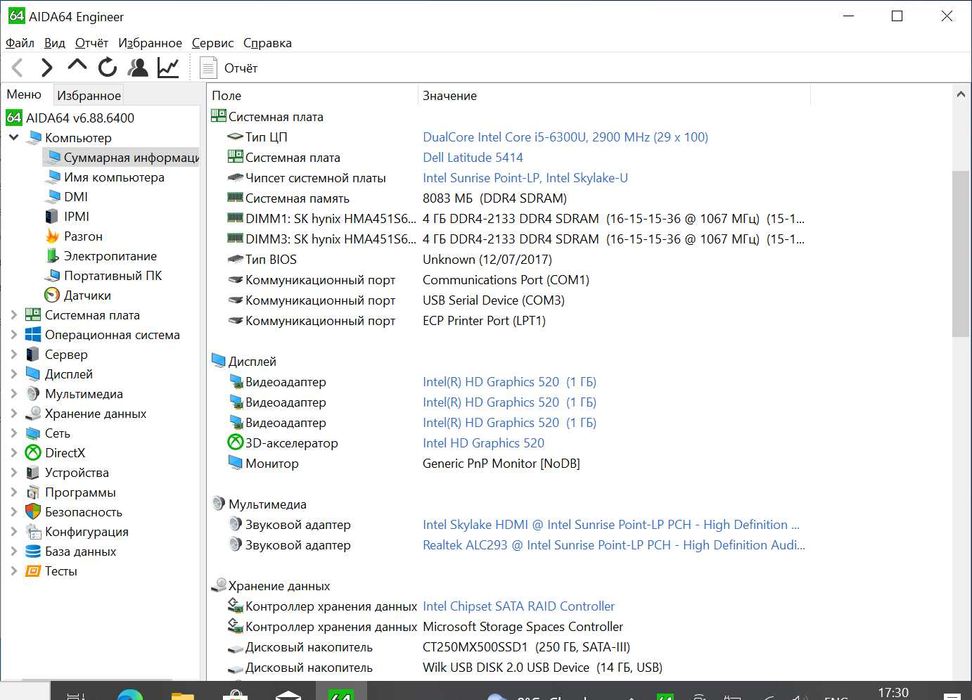Click the Датчики gauge icon

click(52, 295)
